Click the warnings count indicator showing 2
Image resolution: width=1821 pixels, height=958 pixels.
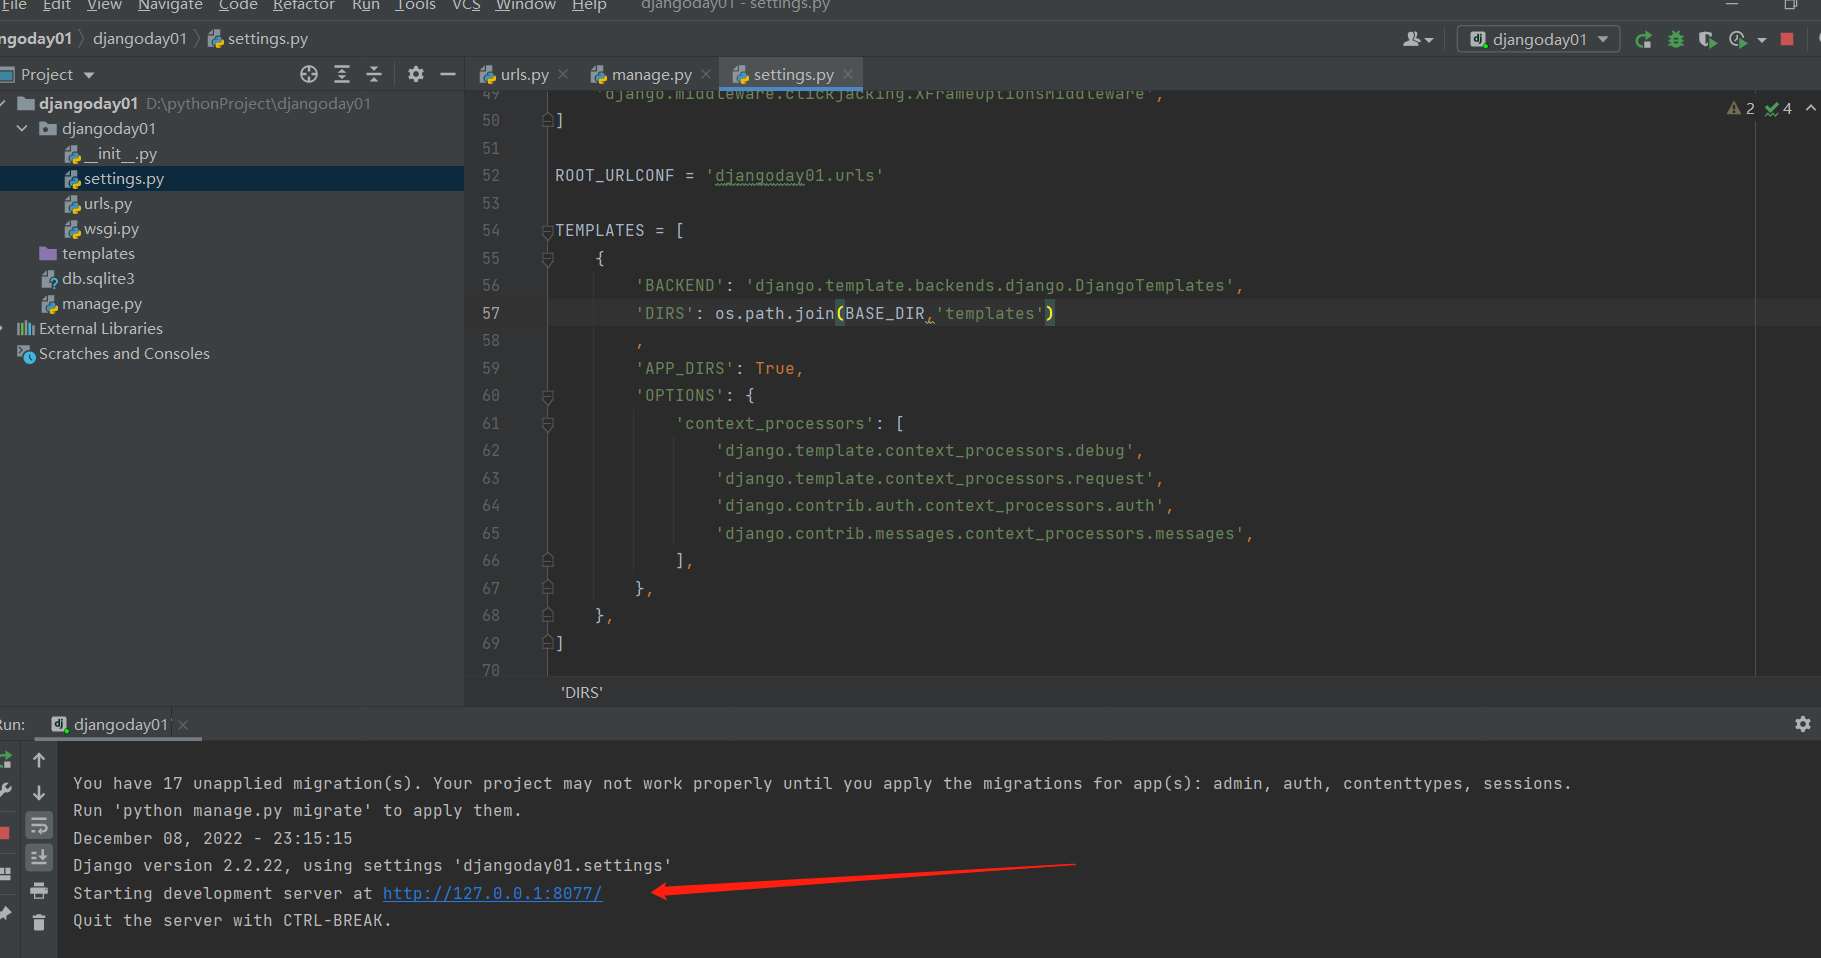1741,108
